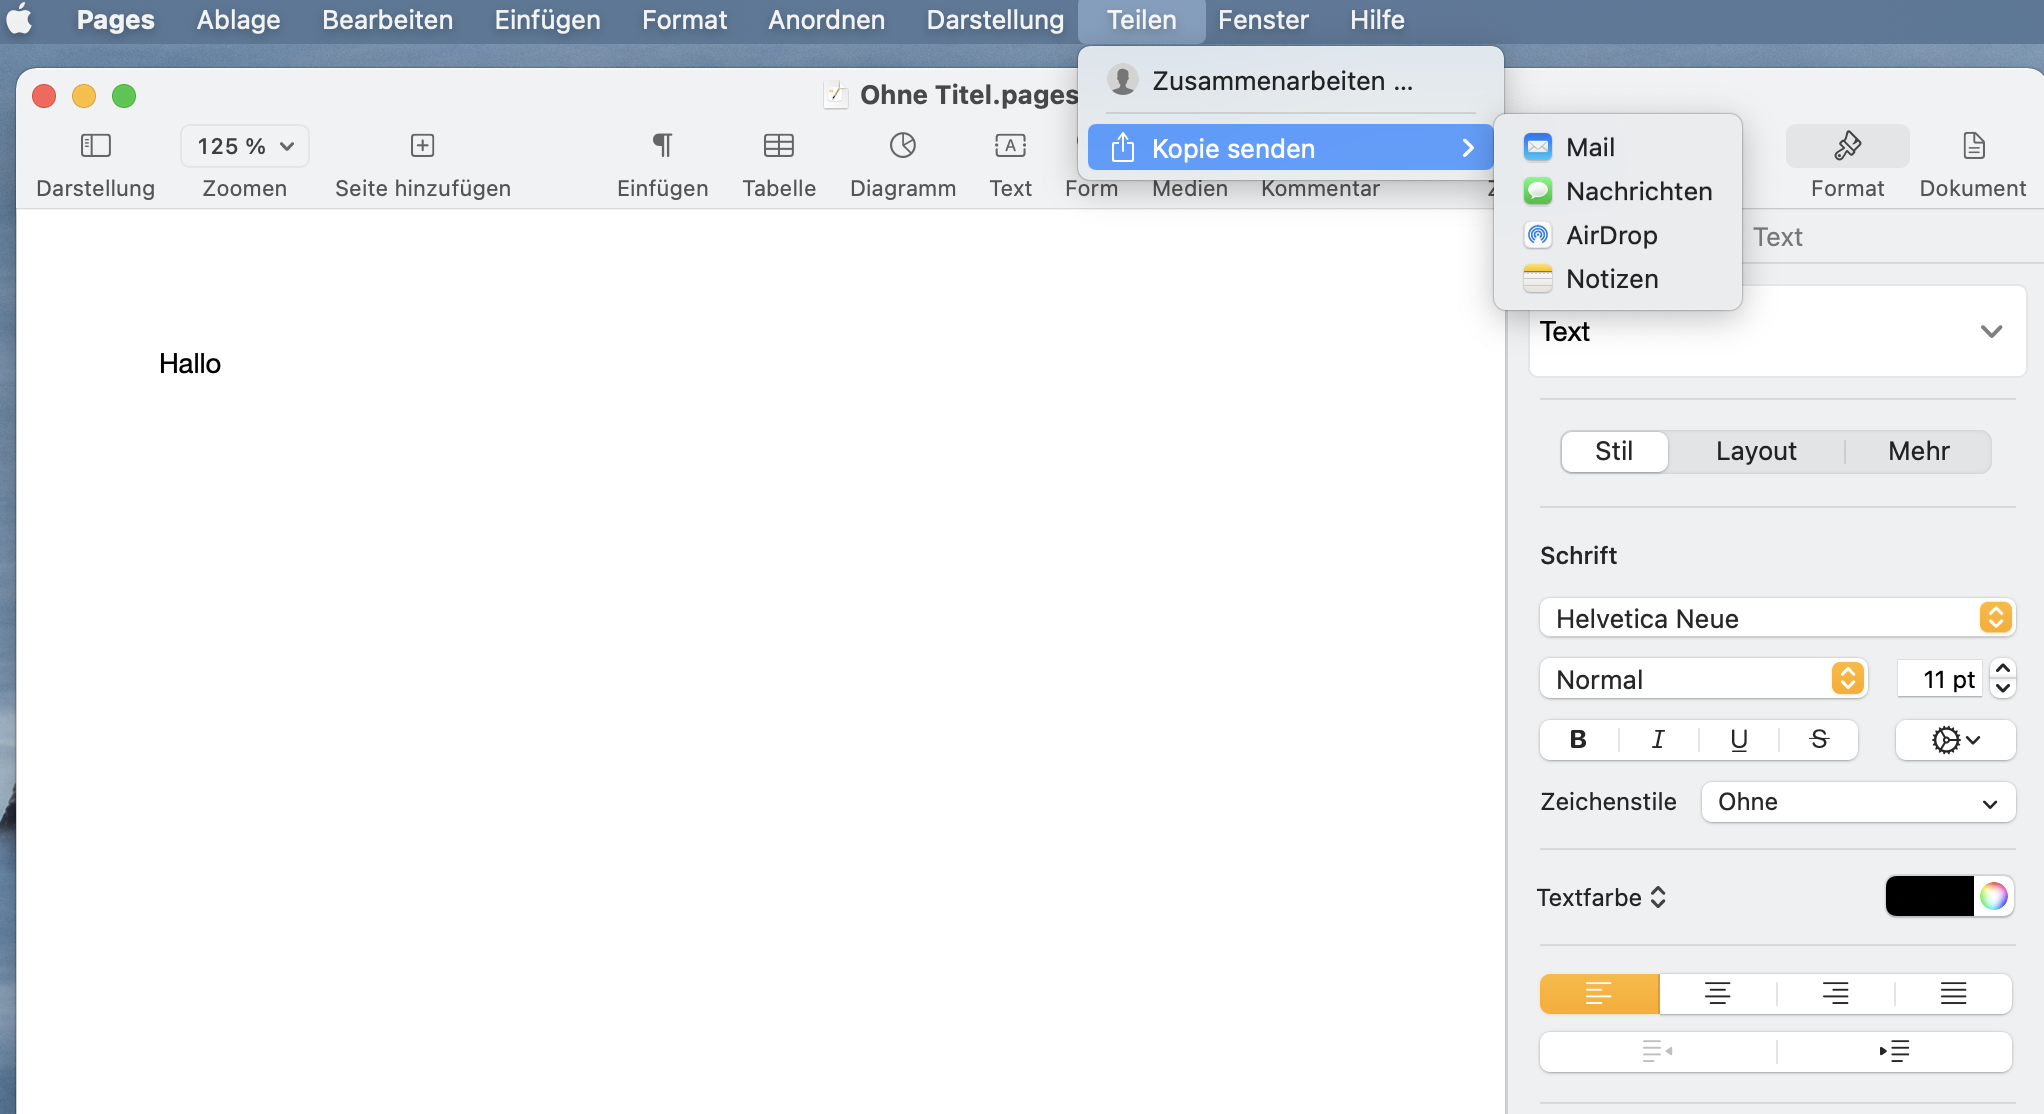The image size is (2044, 1114).
Task: Open the text color wheel picker
Action: coord(1993,896)
